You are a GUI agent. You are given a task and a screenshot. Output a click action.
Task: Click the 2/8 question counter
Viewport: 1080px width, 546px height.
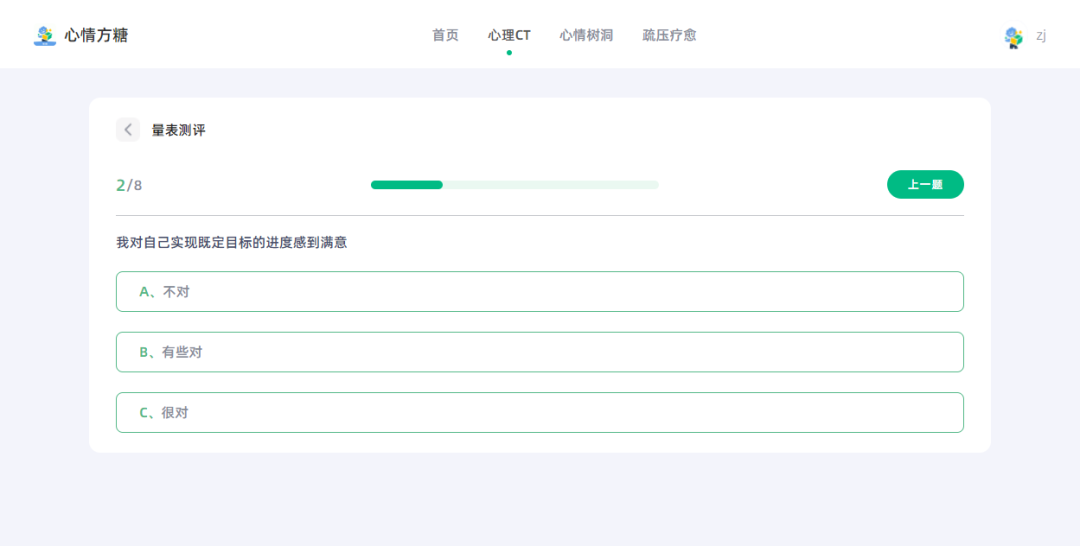[129, 185]
